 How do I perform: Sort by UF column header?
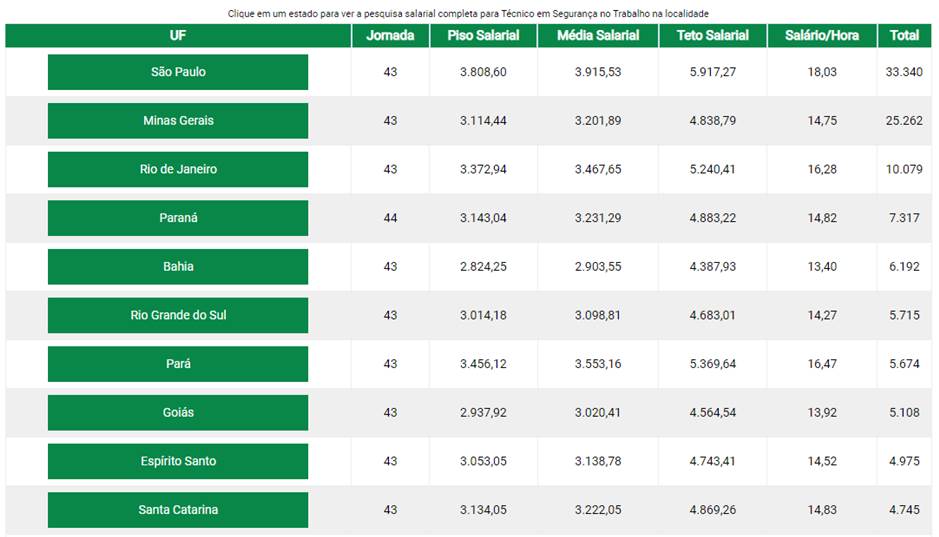(x=178, y=35)
